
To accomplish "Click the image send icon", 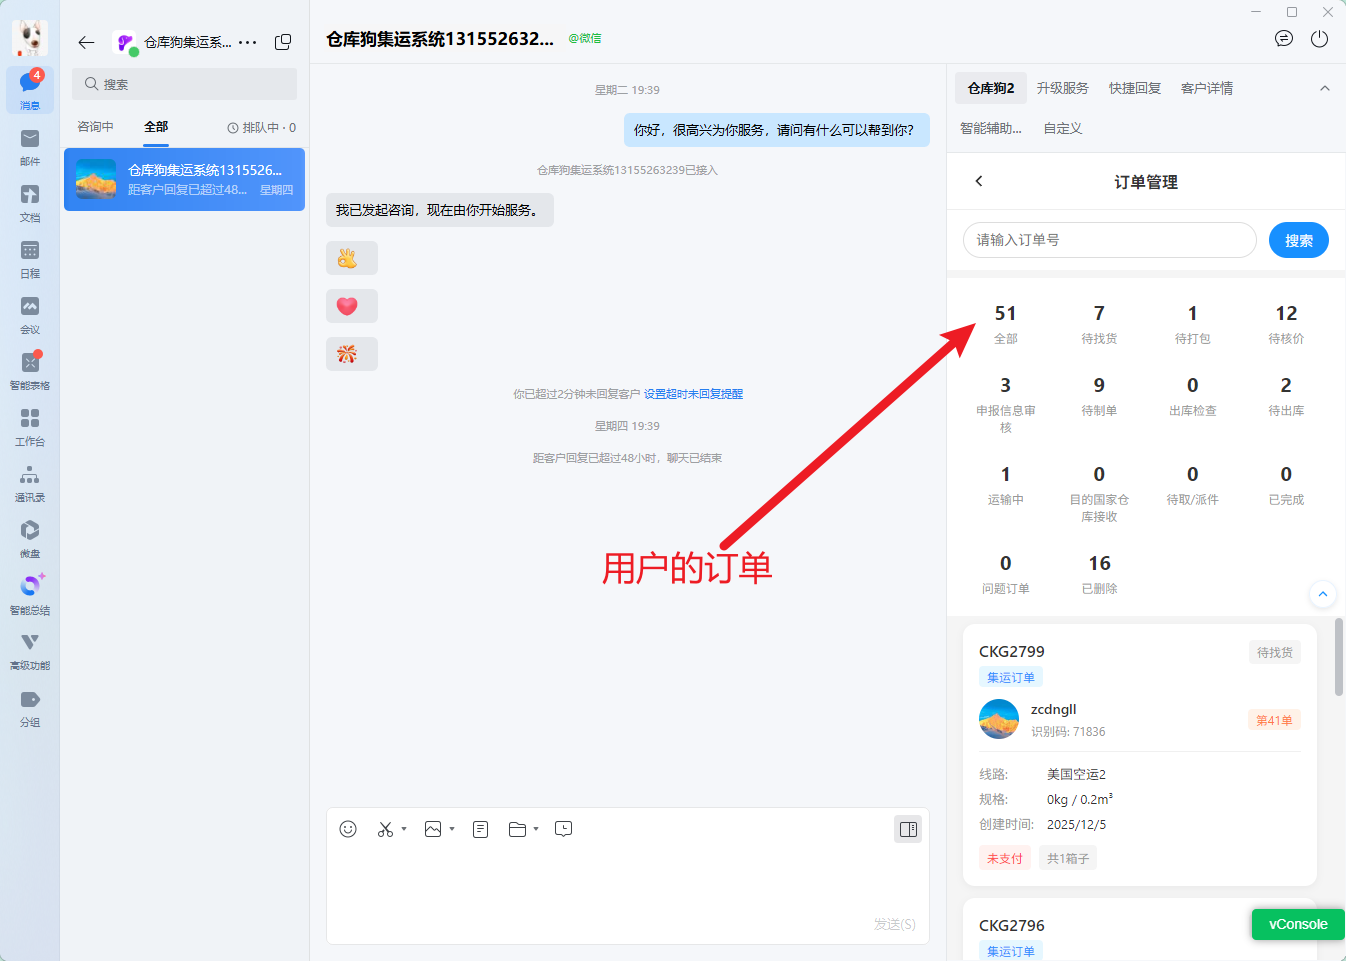I will click(x=433, y=829).
